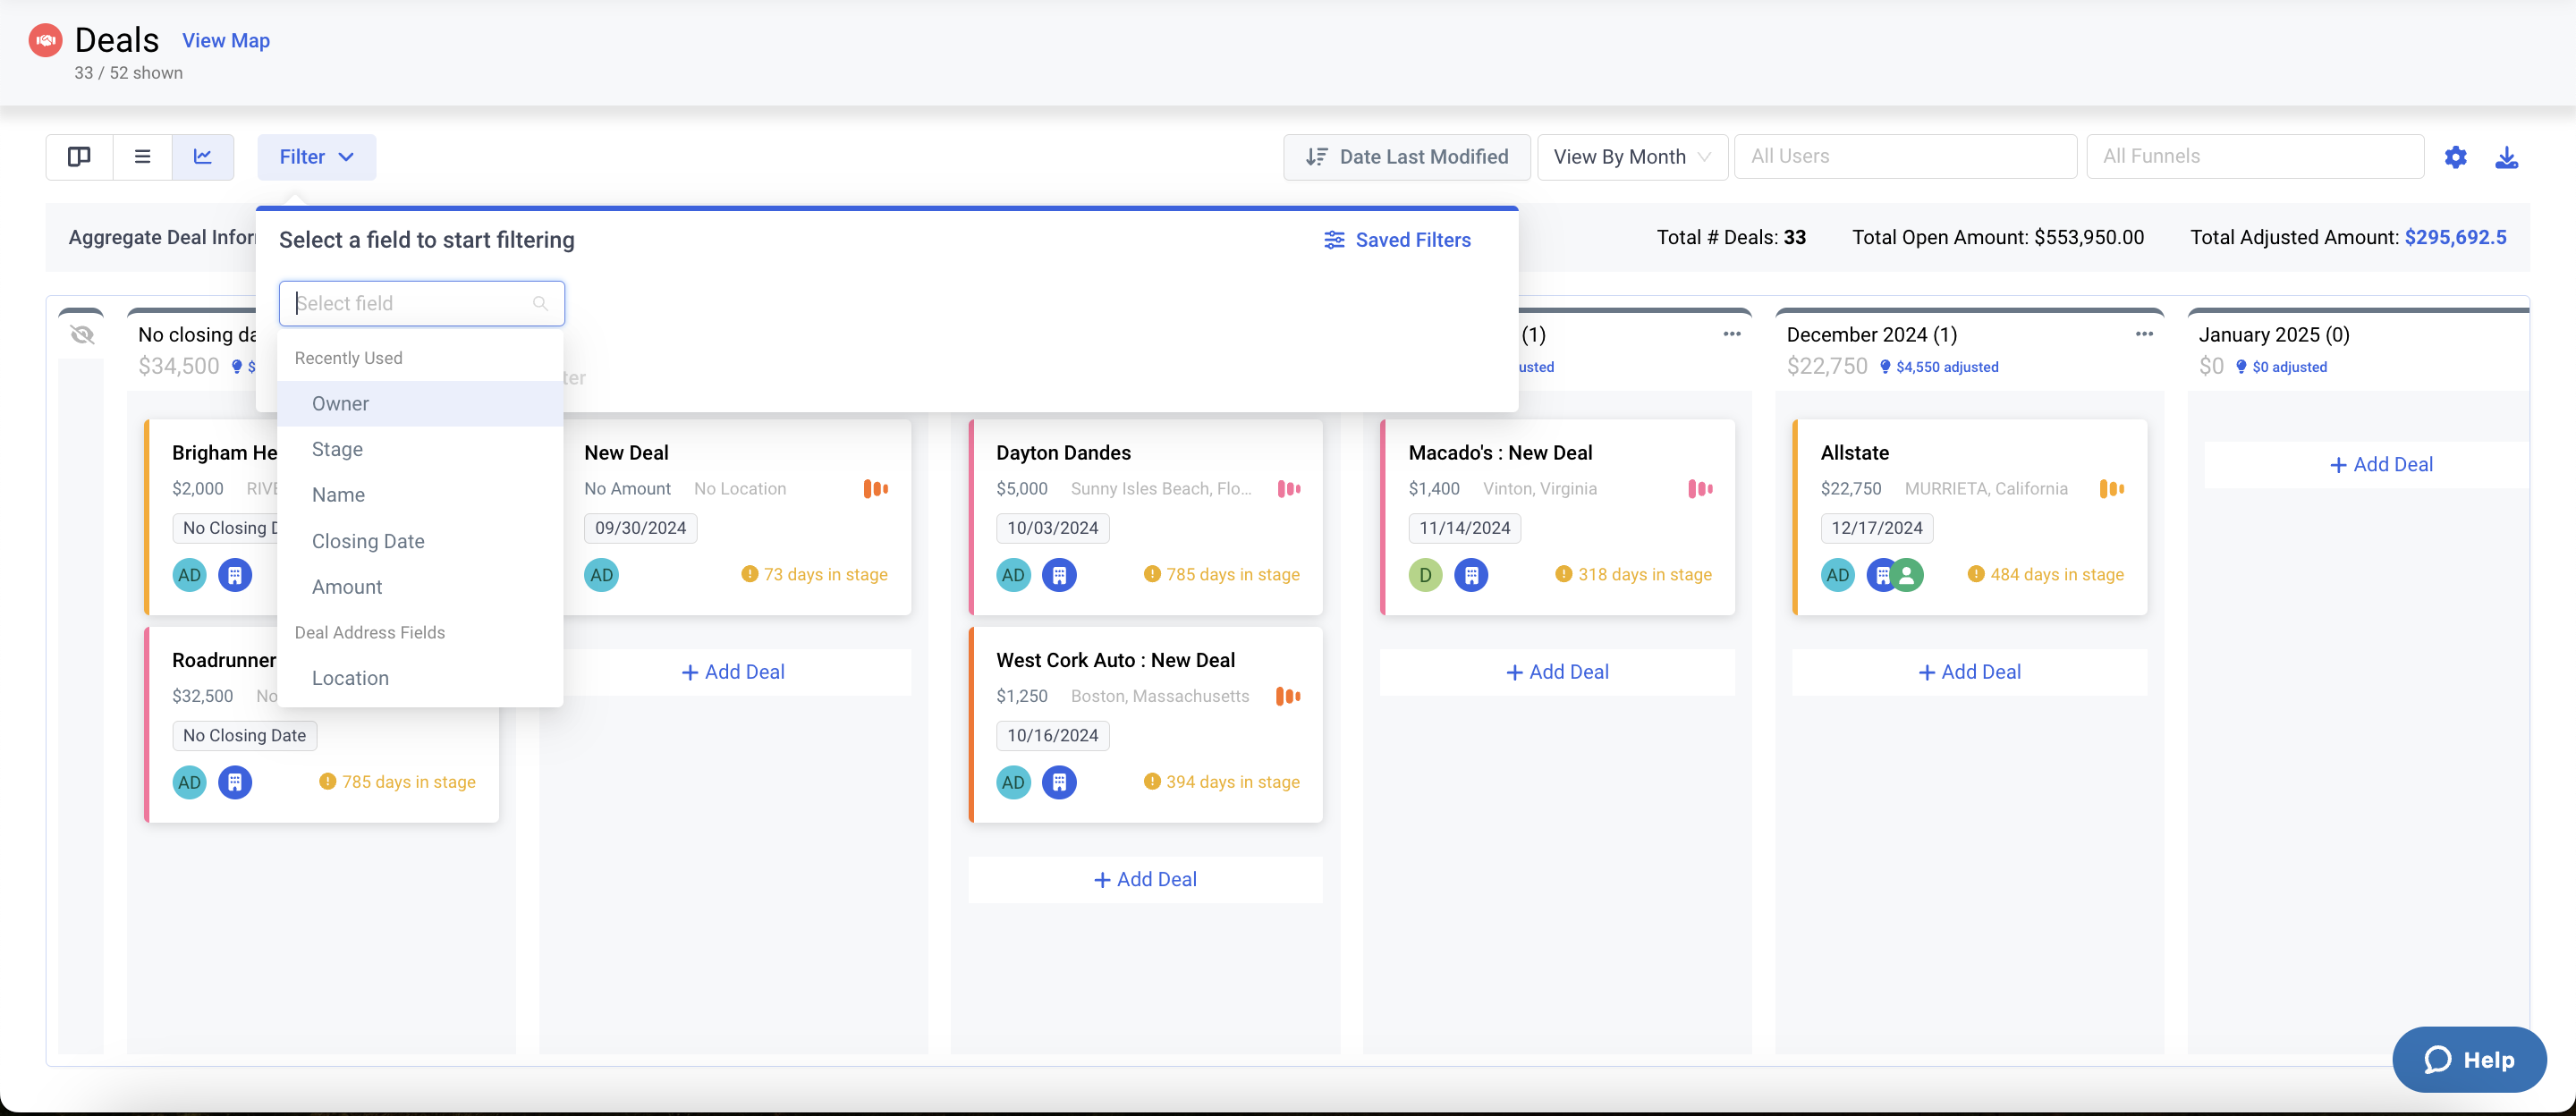Open December 2024 column options menu

(x=2144, y=334)
